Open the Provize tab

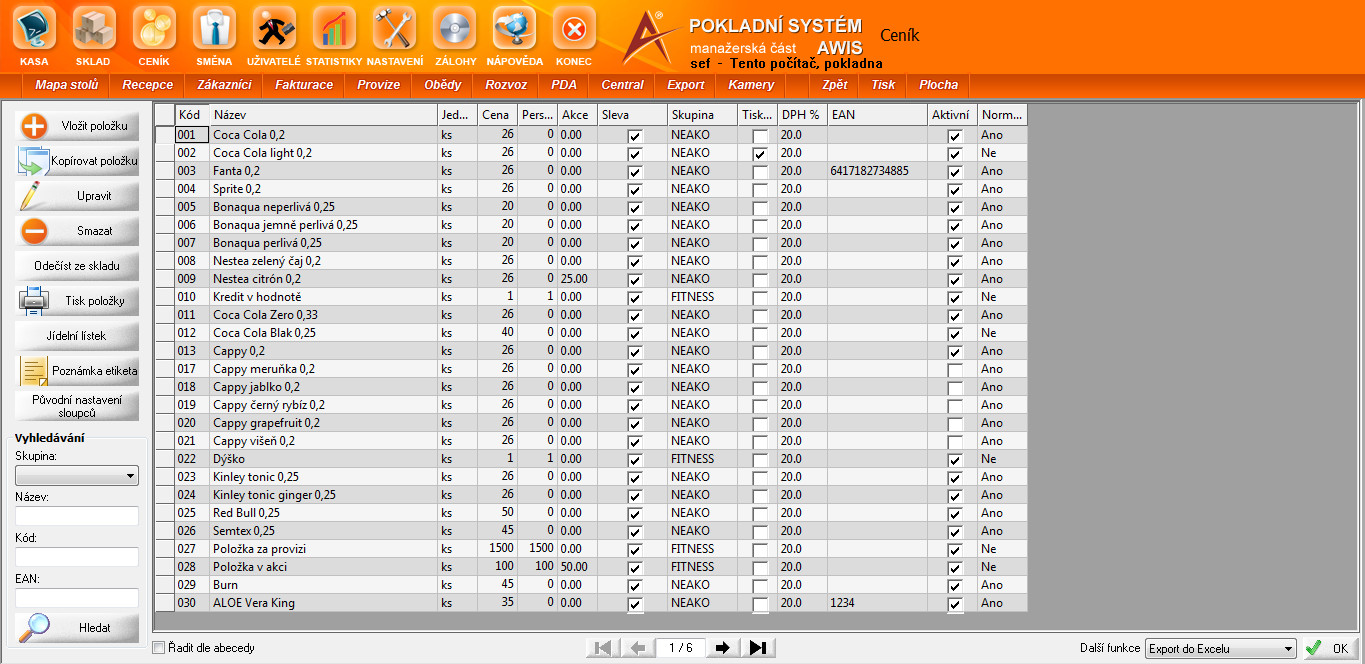pyautogui.click(x=379, y=85)
